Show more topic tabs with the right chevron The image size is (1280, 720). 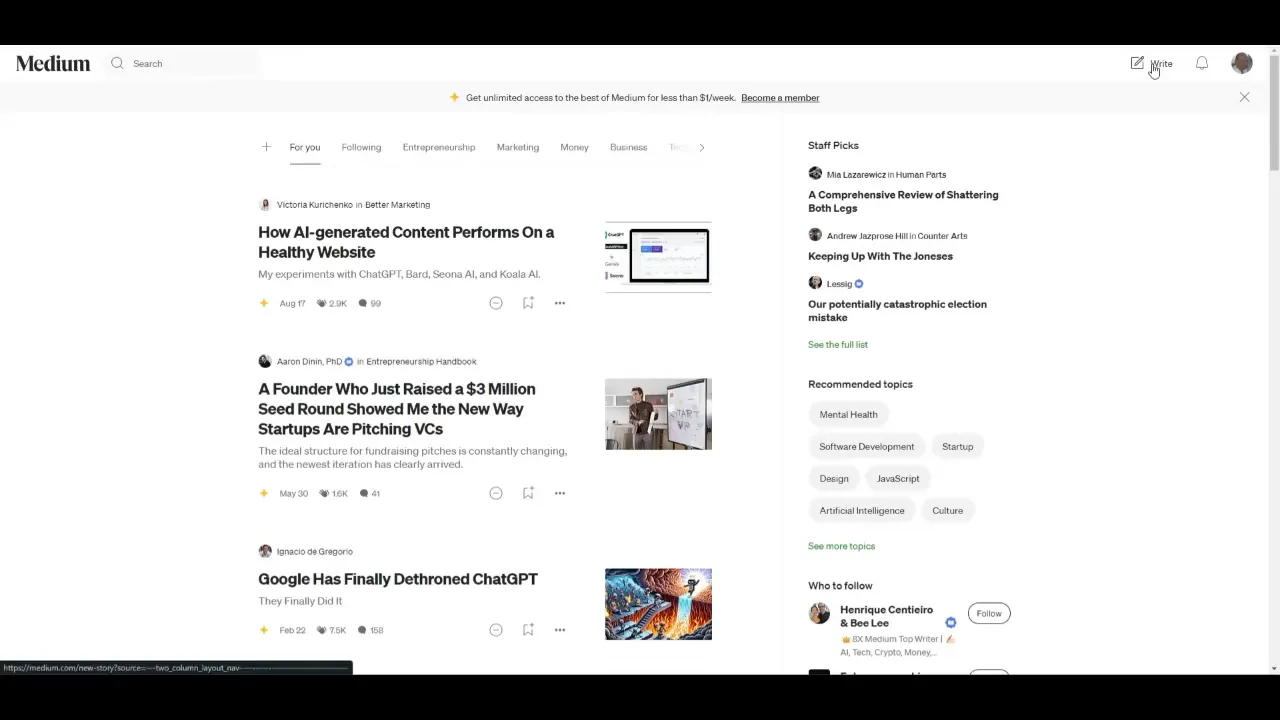(x=701, y=147)
